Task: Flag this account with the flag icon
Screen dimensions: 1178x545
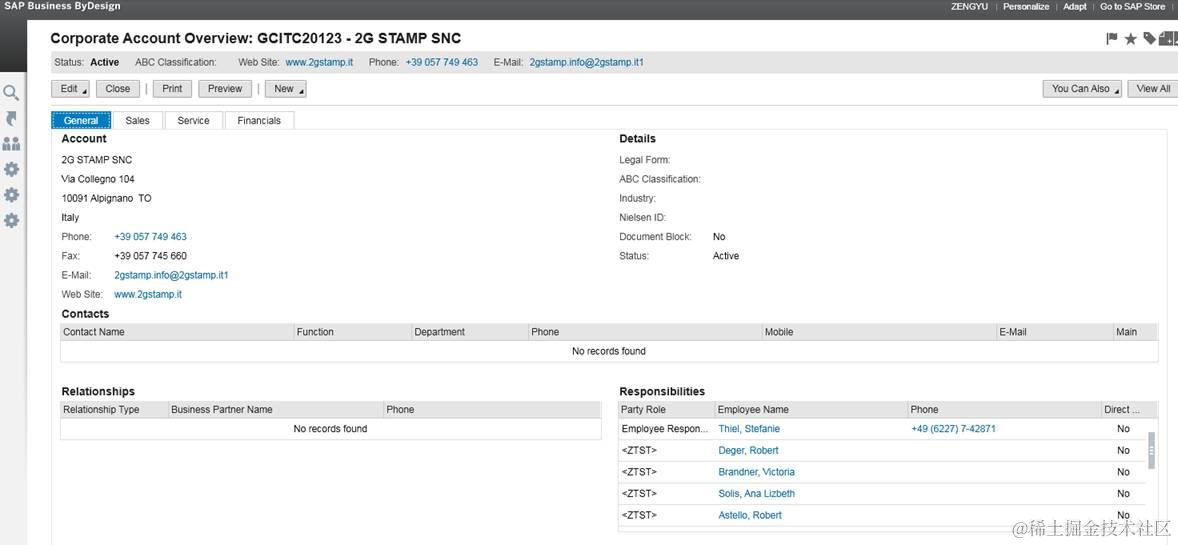Action: (x=1113, y=38)
